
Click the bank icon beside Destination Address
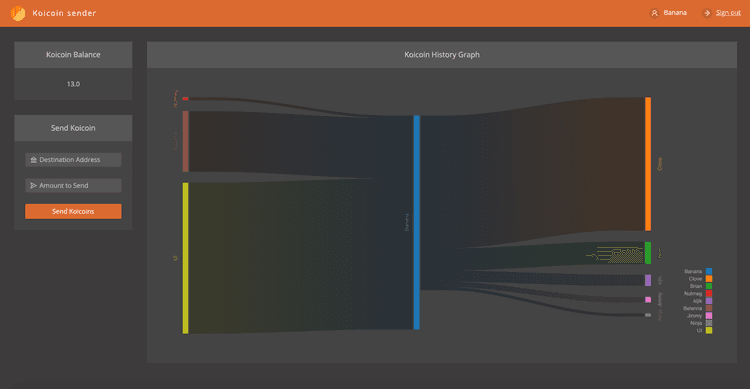tap(33, 160)
